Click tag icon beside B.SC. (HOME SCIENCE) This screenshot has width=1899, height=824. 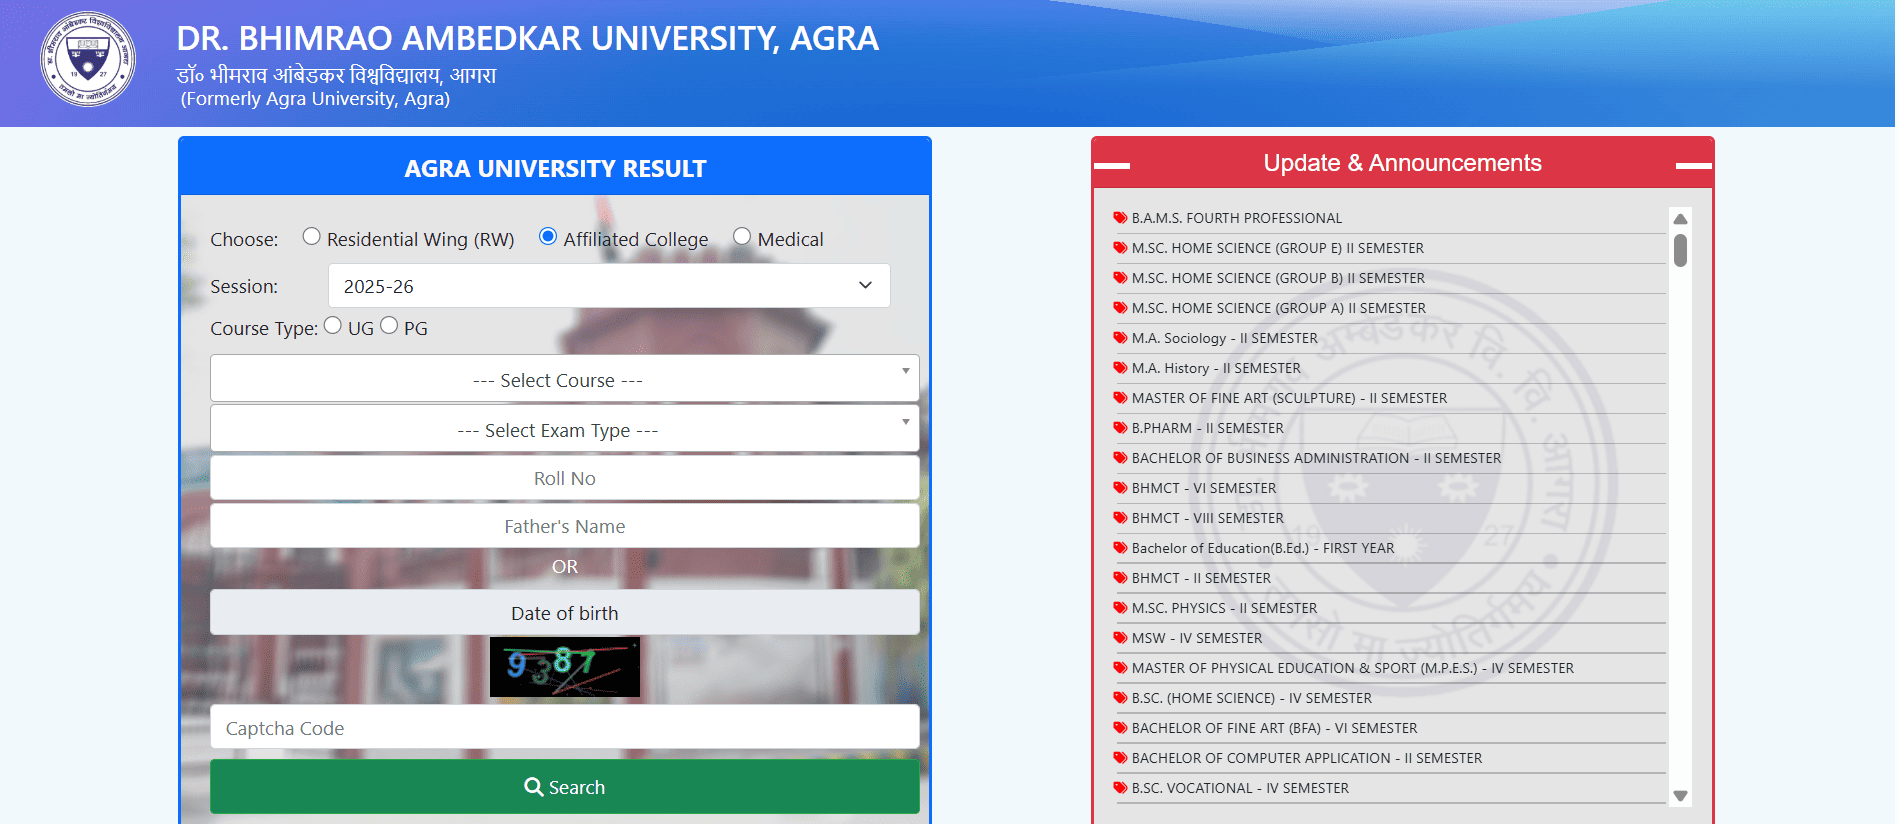click(x=1120, y=698)
